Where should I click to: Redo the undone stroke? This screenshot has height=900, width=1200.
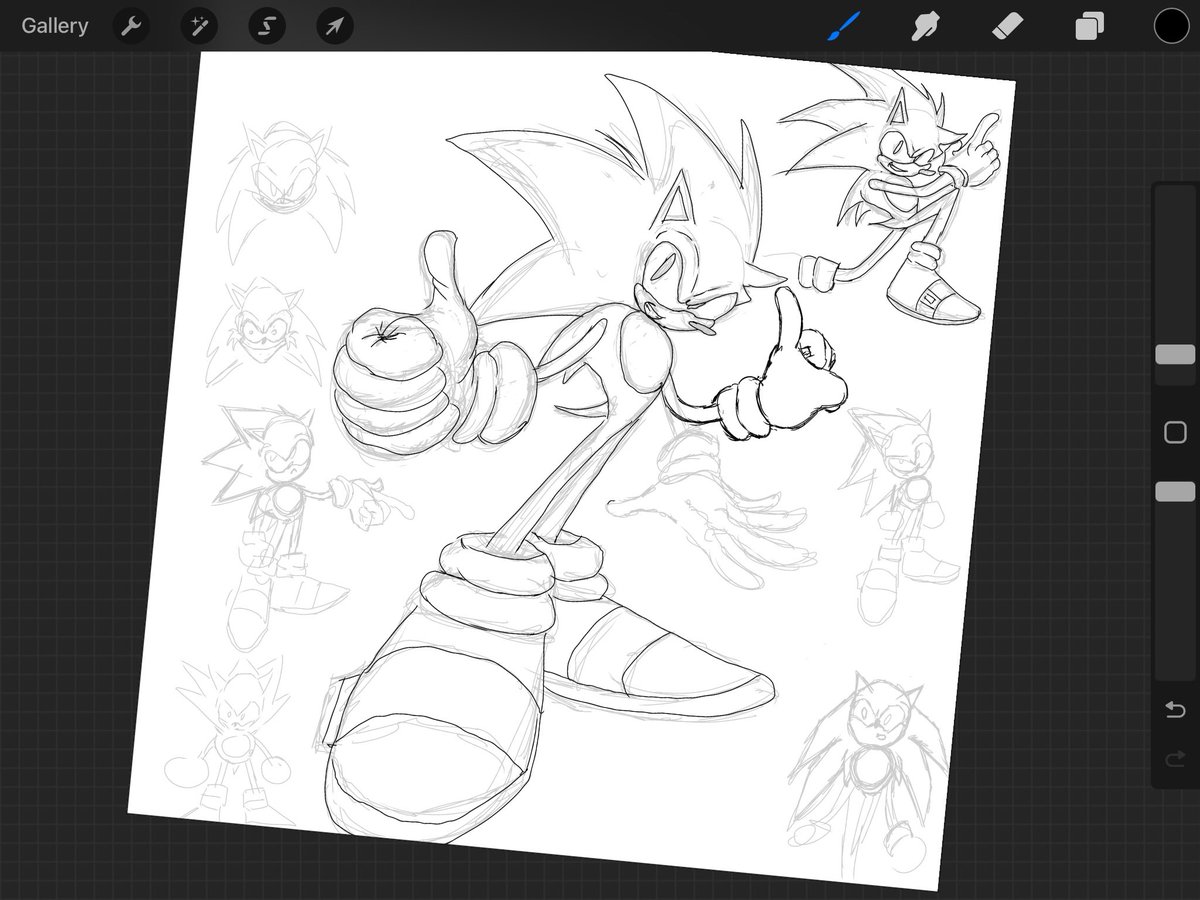coord(1175,760)
